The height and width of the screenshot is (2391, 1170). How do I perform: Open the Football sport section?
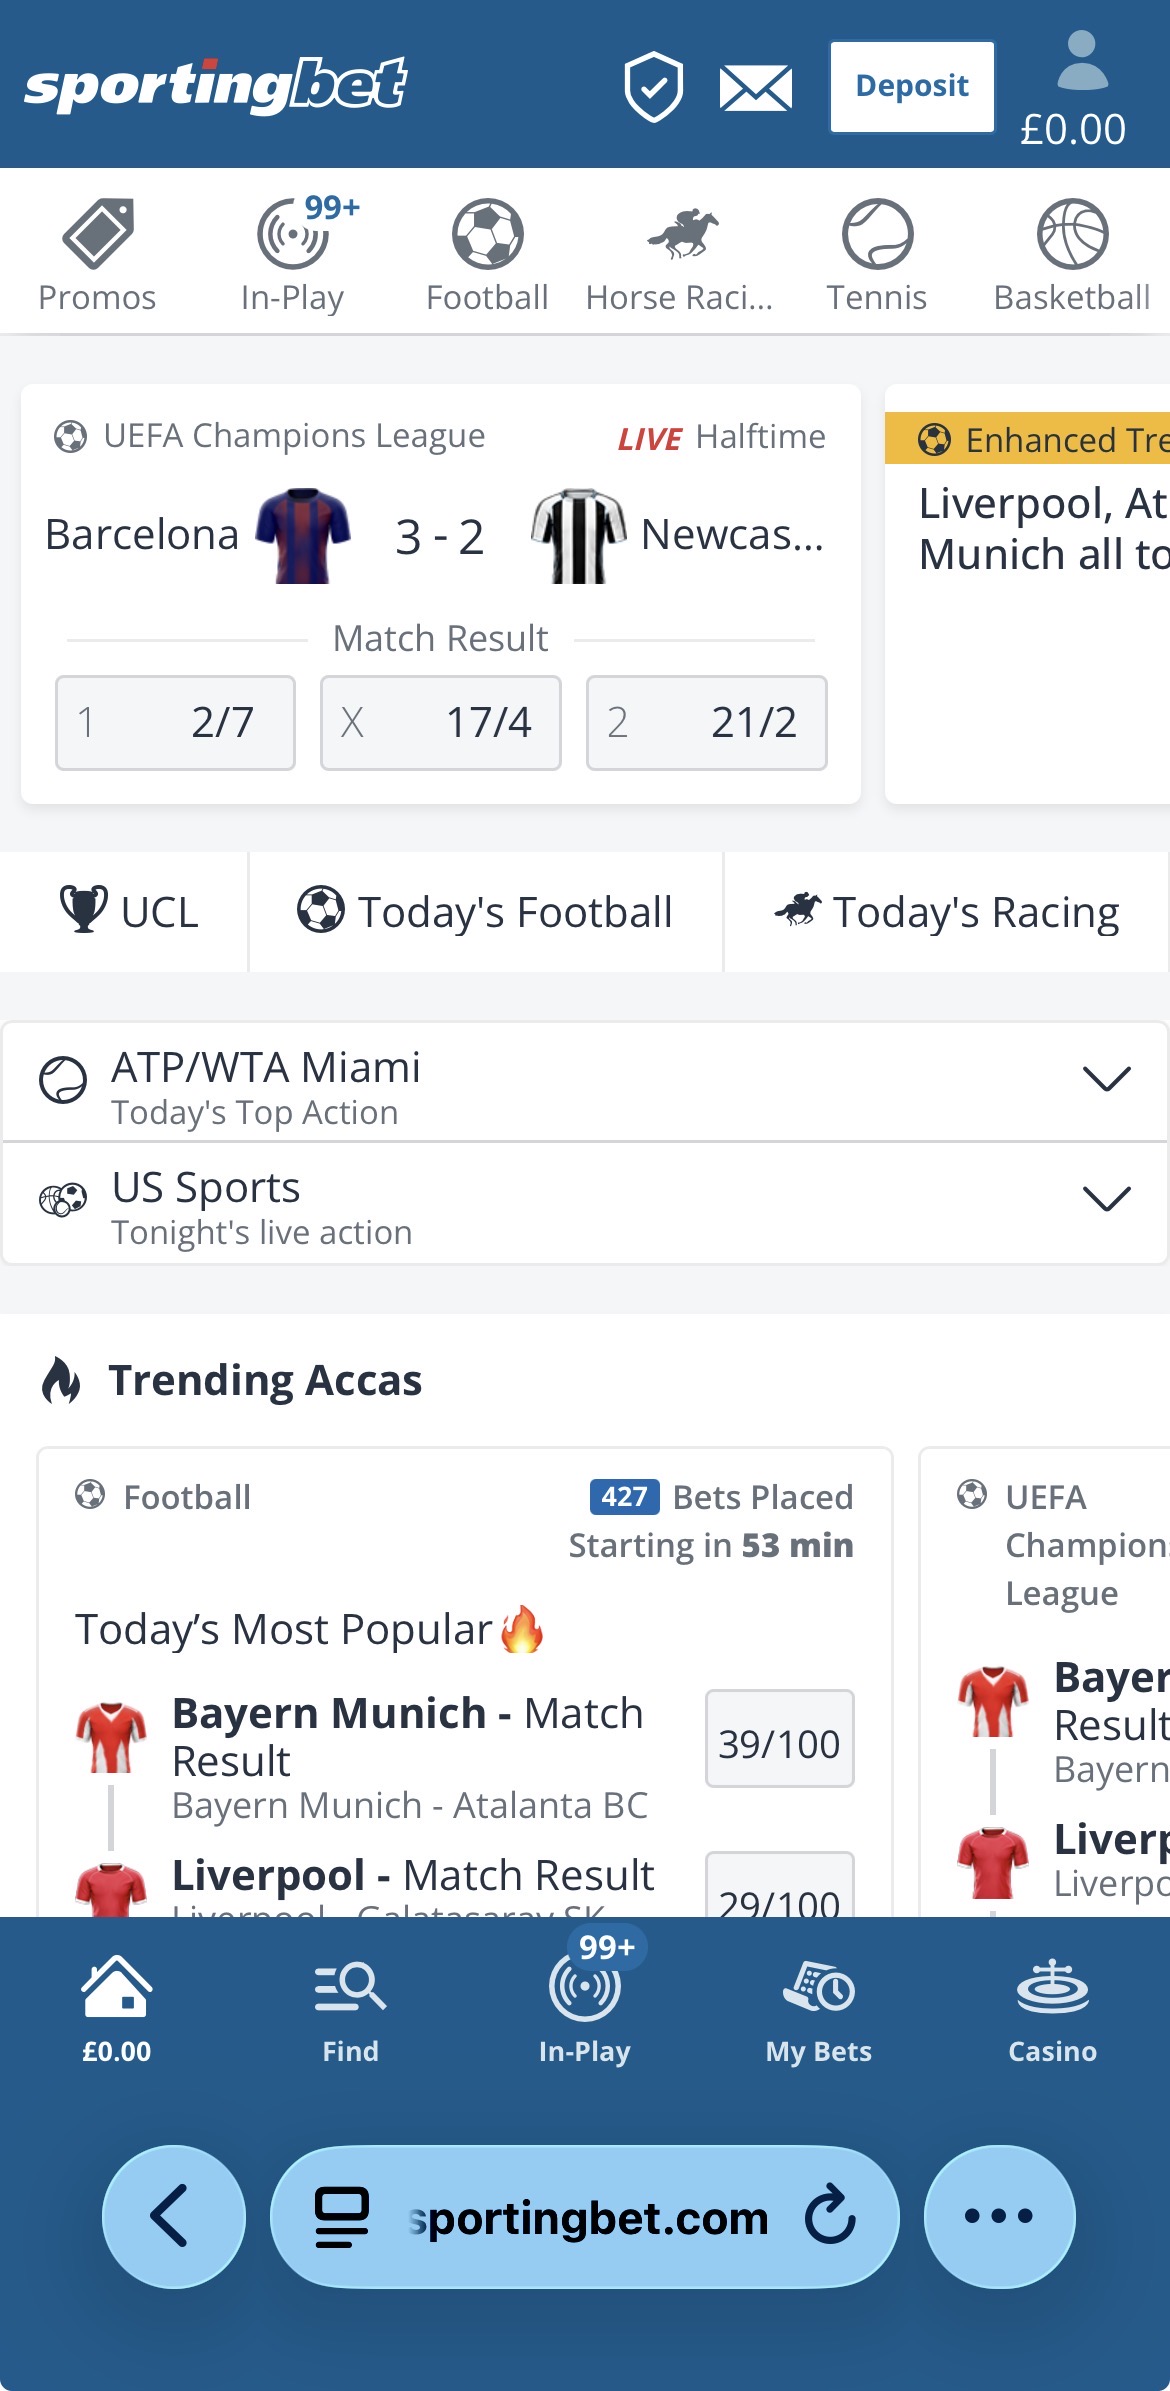click(487, 250)
